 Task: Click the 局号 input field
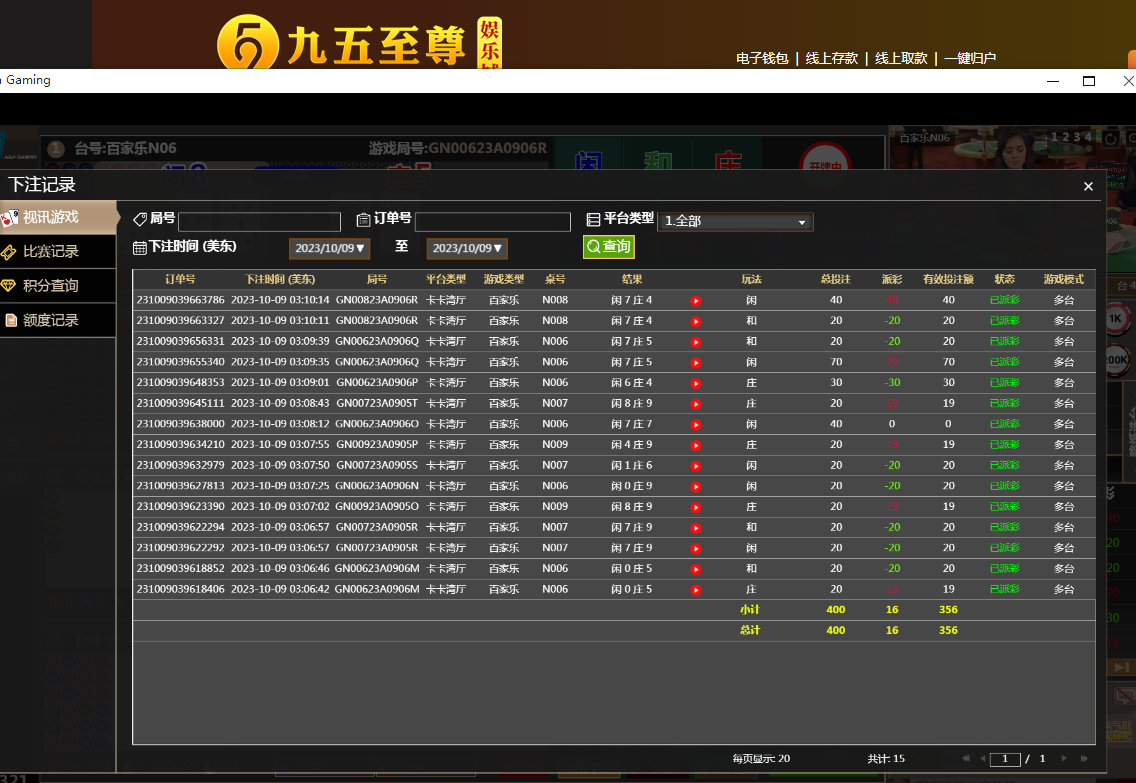tap(259, 222)
